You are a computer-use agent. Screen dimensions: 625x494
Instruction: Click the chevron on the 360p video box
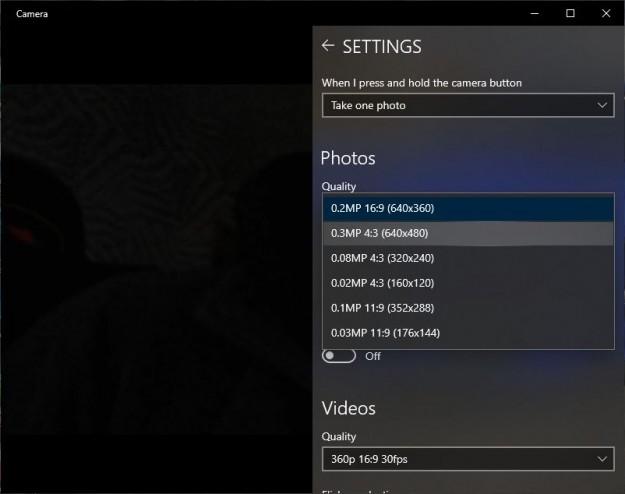click(x=602, y=458)
